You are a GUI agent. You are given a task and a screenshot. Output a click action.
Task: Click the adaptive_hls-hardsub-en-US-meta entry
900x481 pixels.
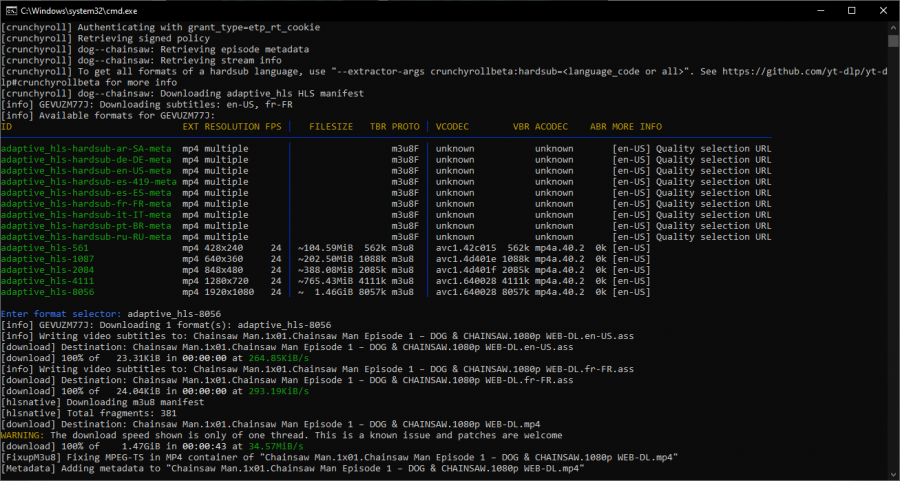click(86, 170)
